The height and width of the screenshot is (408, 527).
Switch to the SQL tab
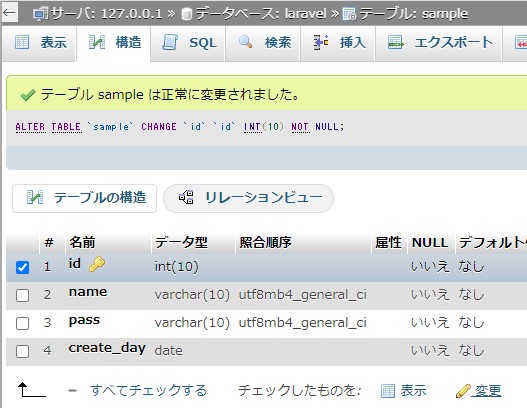(x=189, y=43)
